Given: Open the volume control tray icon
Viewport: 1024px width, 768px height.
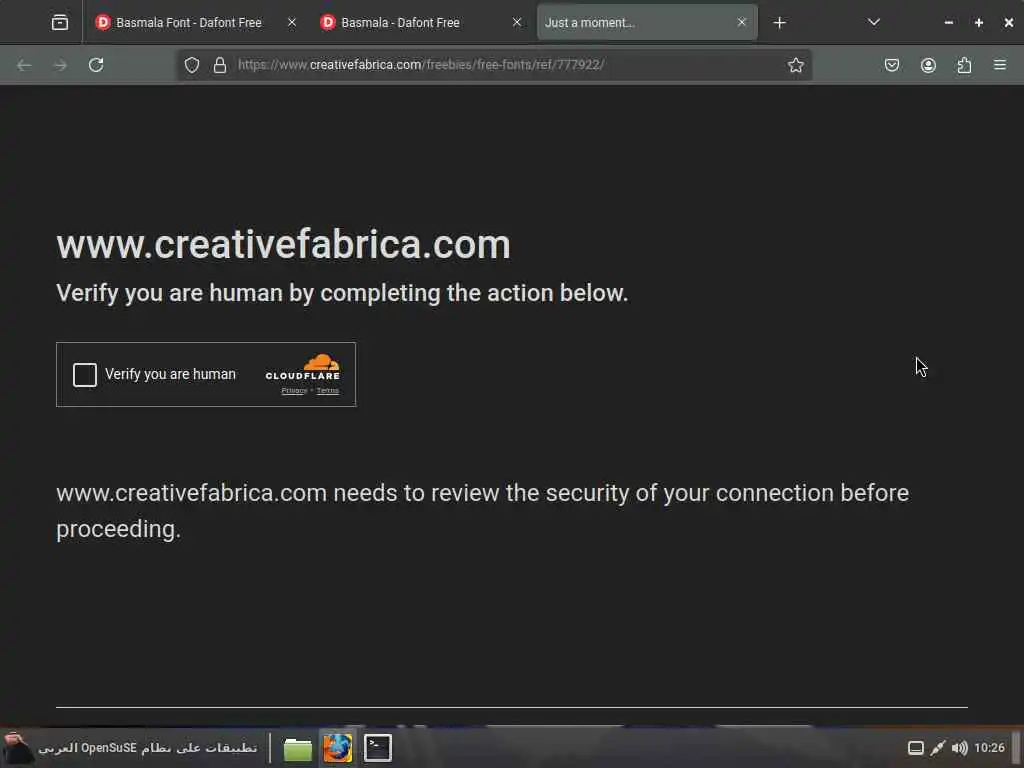Looking at the screenshot, I should (x=959, y=748).
